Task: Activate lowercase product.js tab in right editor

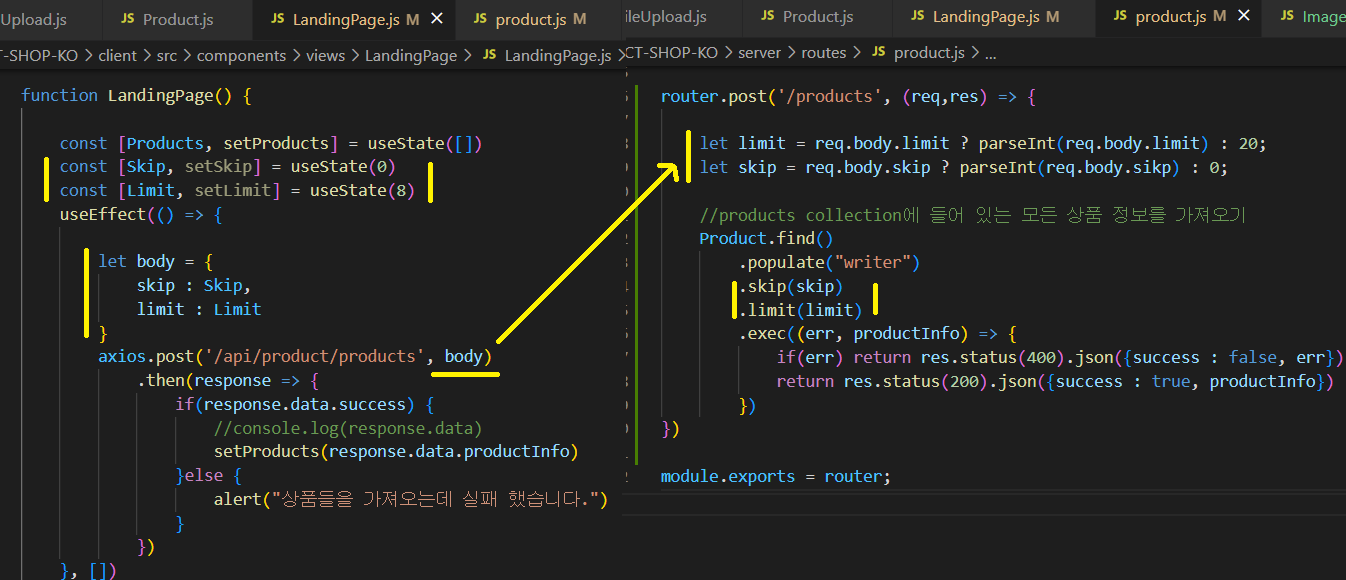Action: tap(1170, 17)
